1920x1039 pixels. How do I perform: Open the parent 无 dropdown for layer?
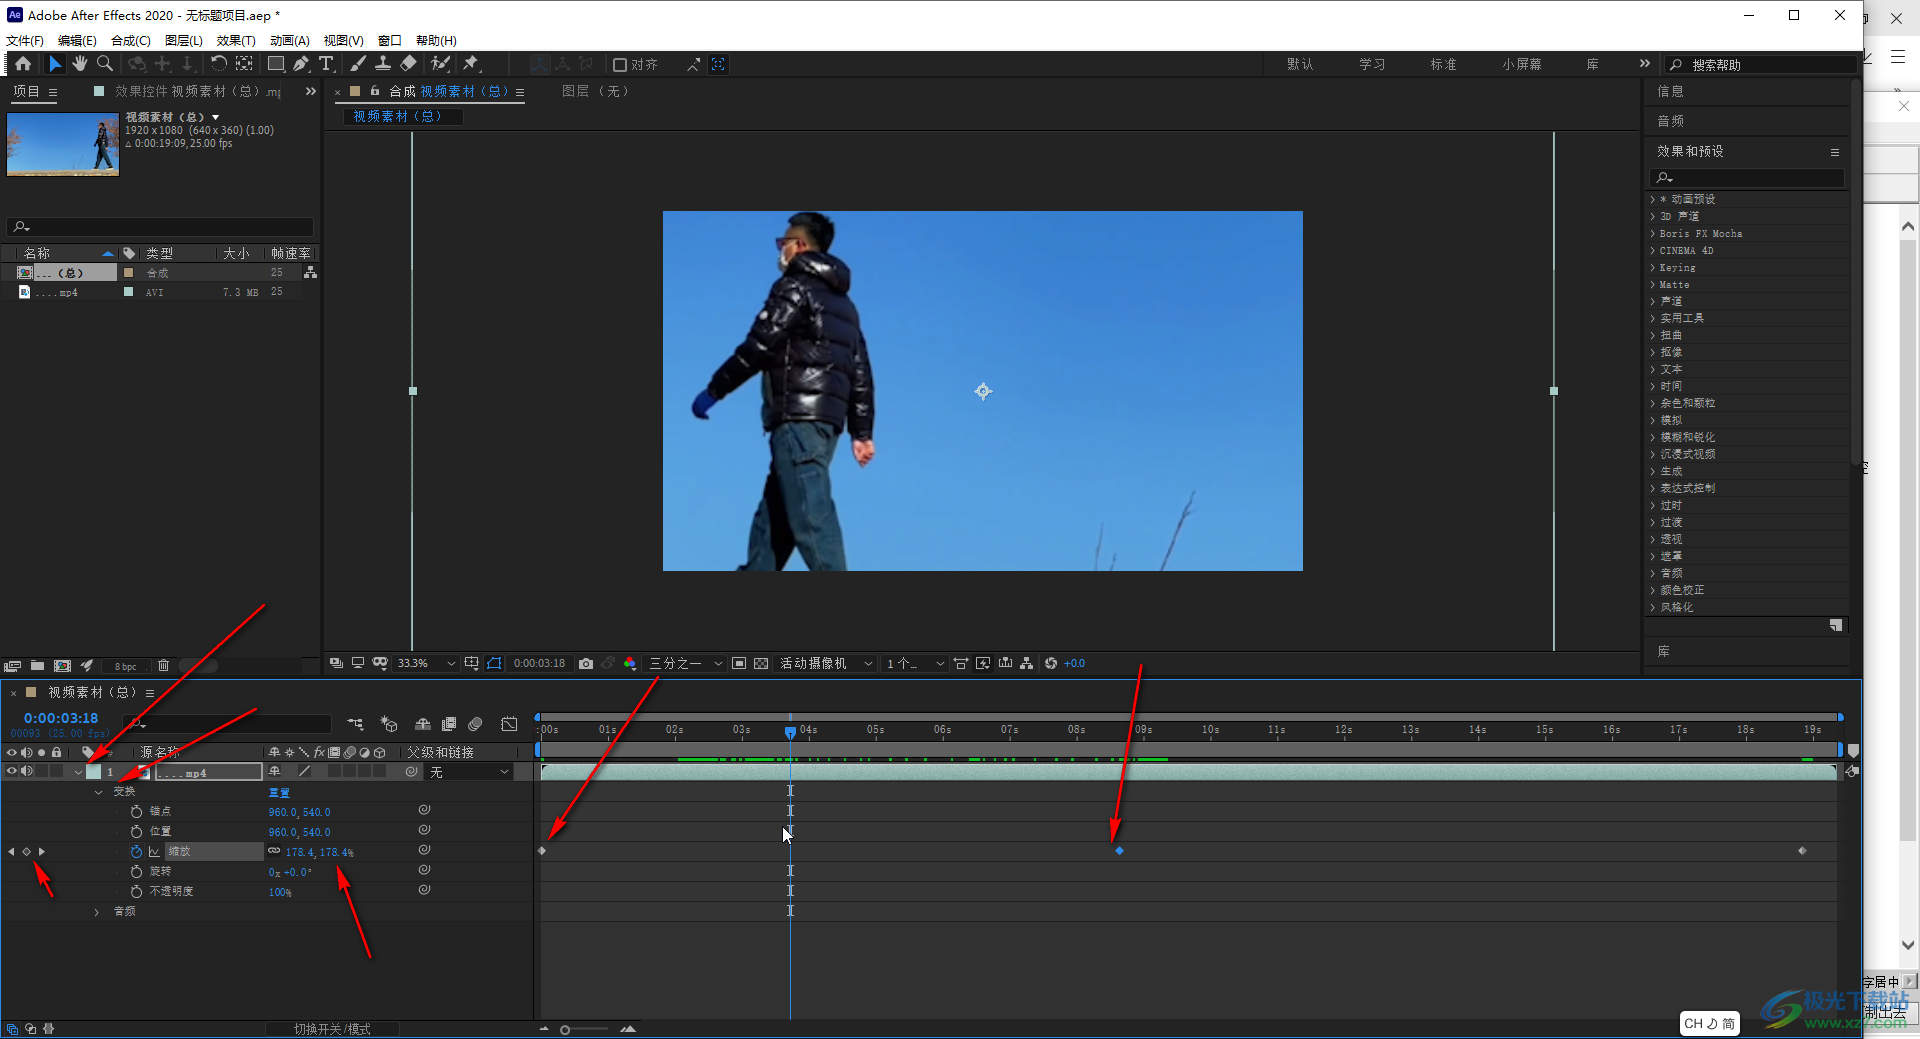pos(469,772)
